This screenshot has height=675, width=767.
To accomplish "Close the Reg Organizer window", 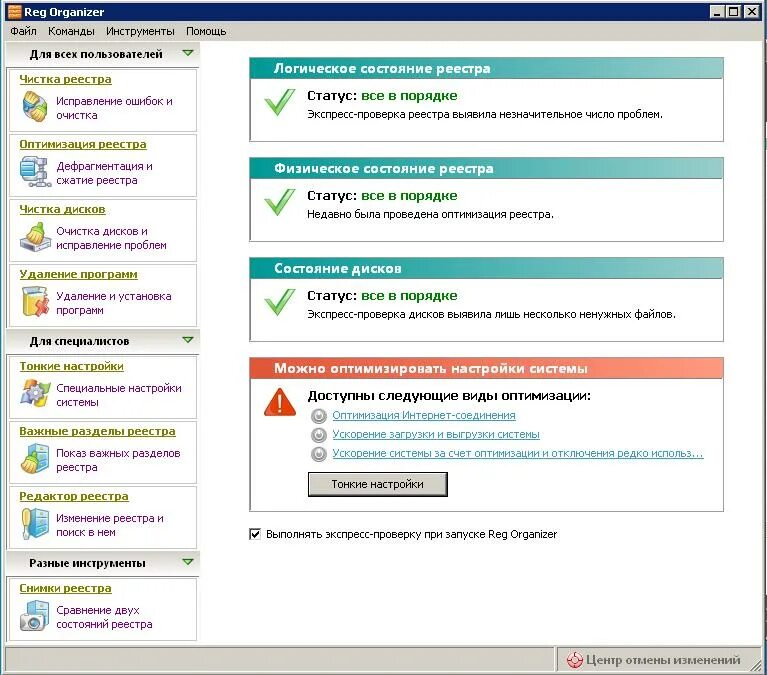I will [751, 12].
